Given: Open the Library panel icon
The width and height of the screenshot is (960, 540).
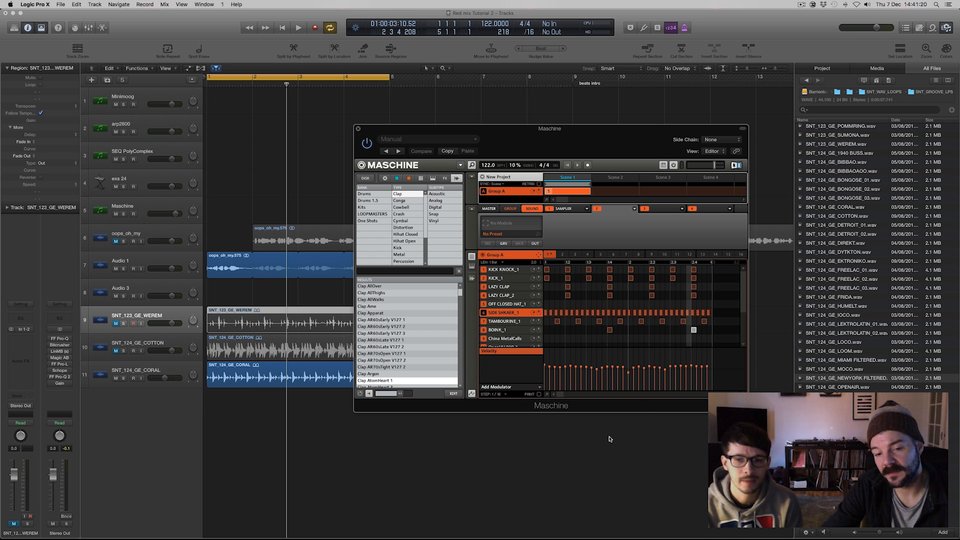Looking at the screenshot, I should coord(14,28).
